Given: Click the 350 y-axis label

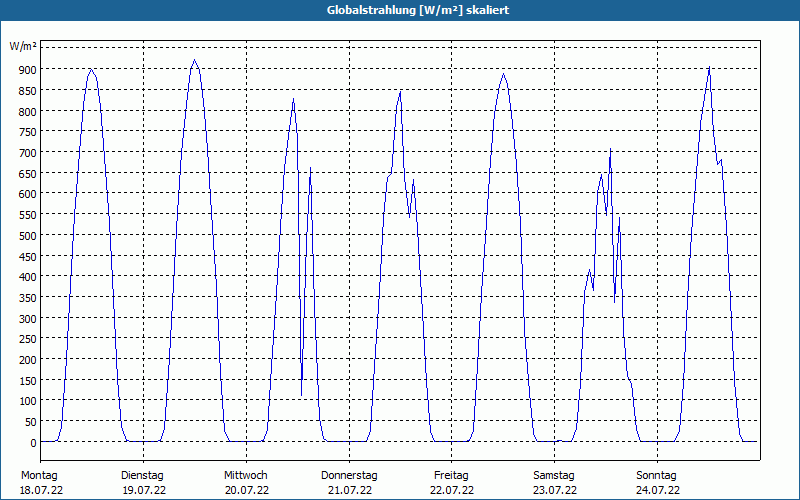Looking at the screenshot, I should point(28,298).
